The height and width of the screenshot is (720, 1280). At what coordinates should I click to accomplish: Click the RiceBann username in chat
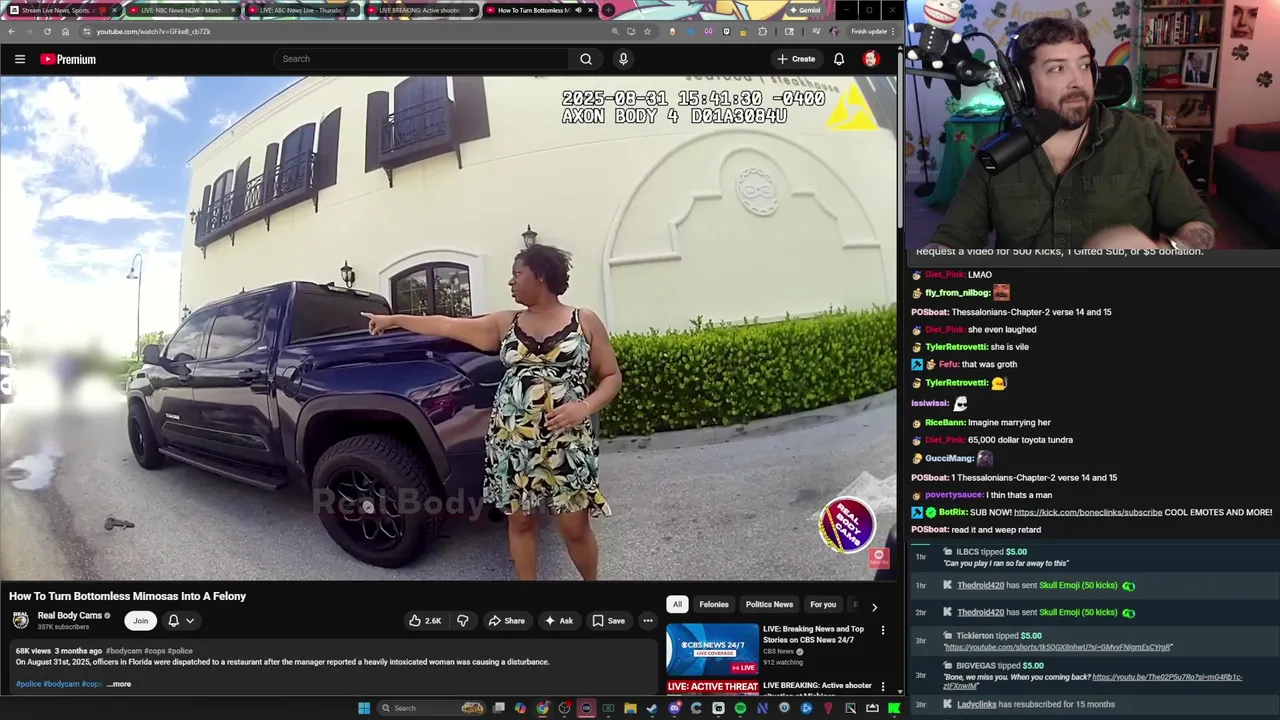click(x=945, y=423)
